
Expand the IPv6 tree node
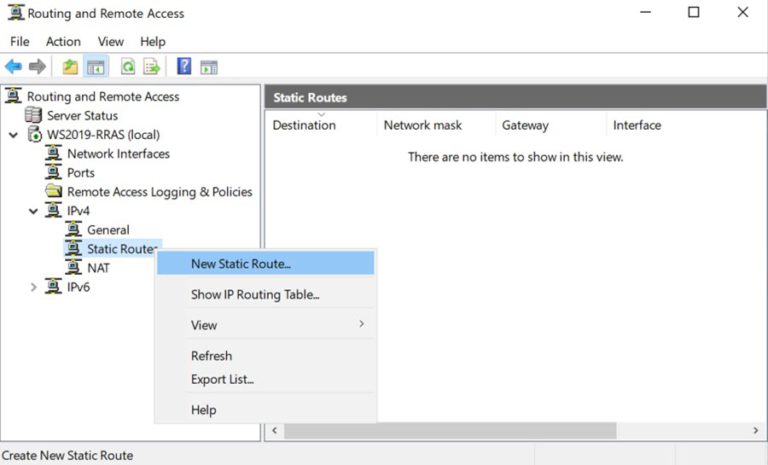(33, 287)
